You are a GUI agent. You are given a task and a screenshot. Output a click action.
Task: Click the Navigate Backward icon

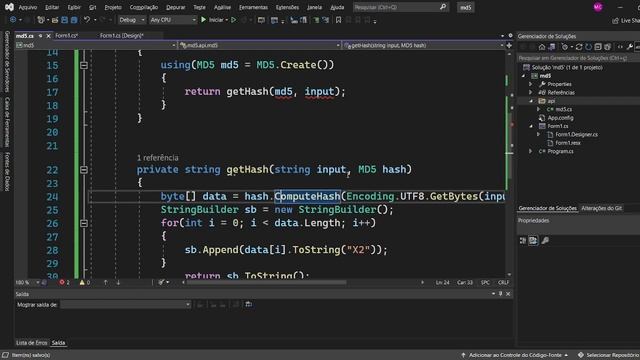point(13,20)
